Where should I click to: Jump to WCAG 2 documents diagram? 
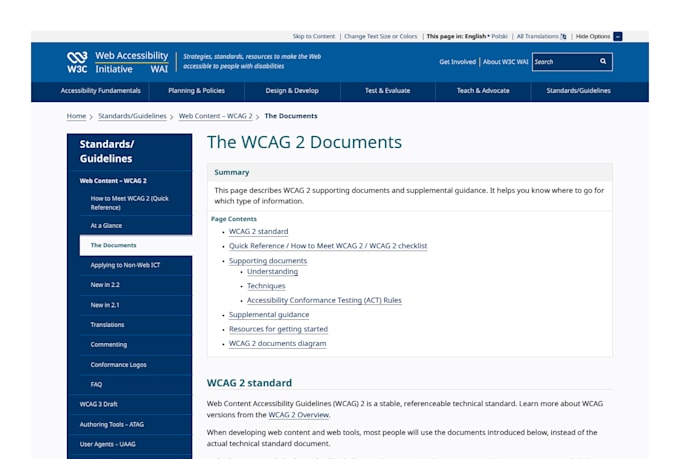coord(277,343)
